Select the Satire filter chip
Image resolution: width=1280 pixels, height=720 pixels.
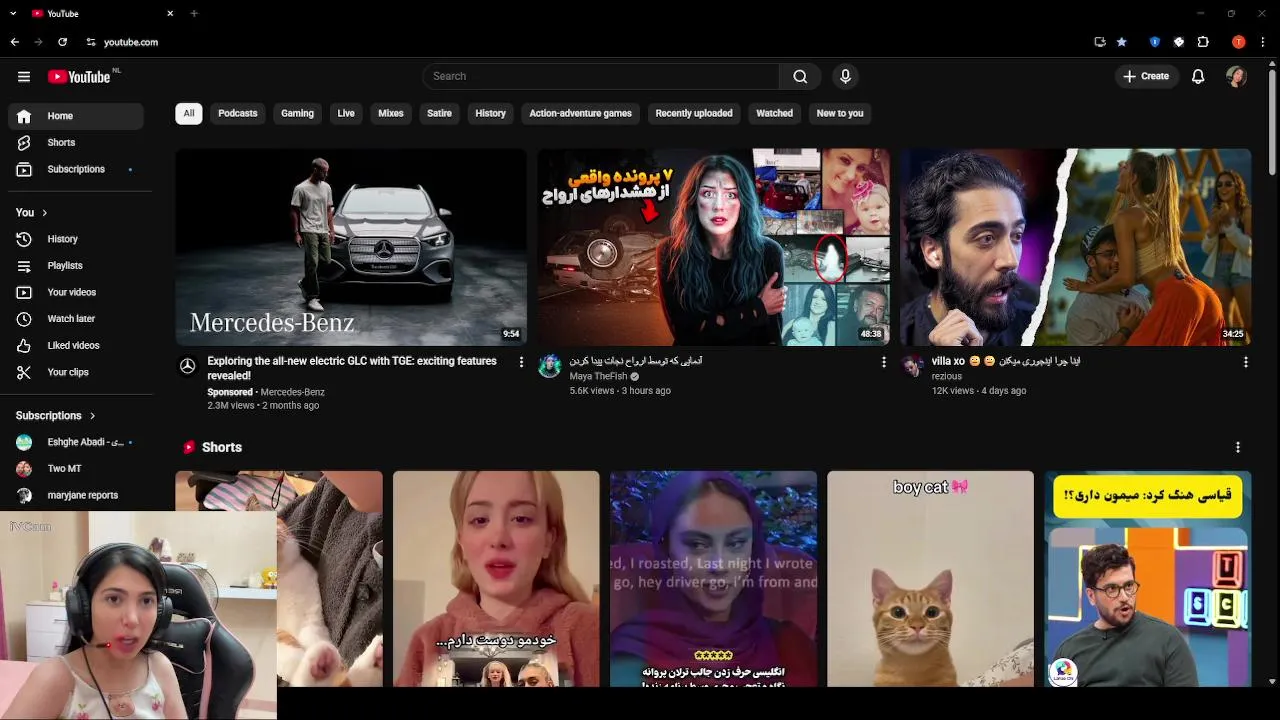click(439, 113)
